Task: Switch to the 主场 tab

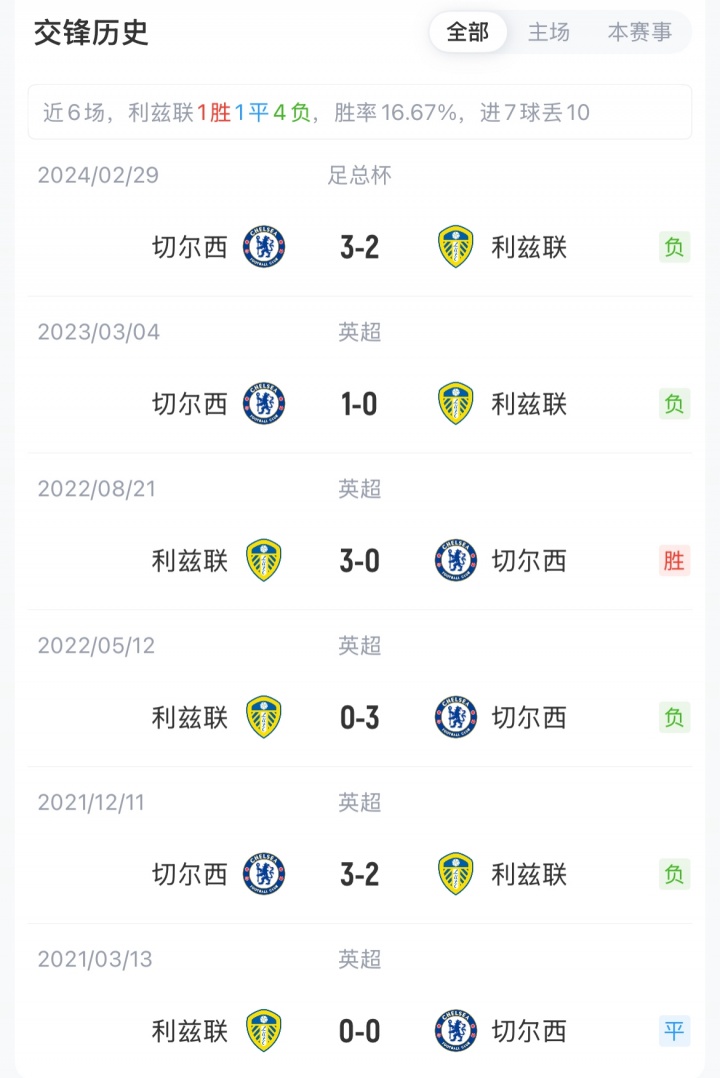Action: click(x=549, y=32)
